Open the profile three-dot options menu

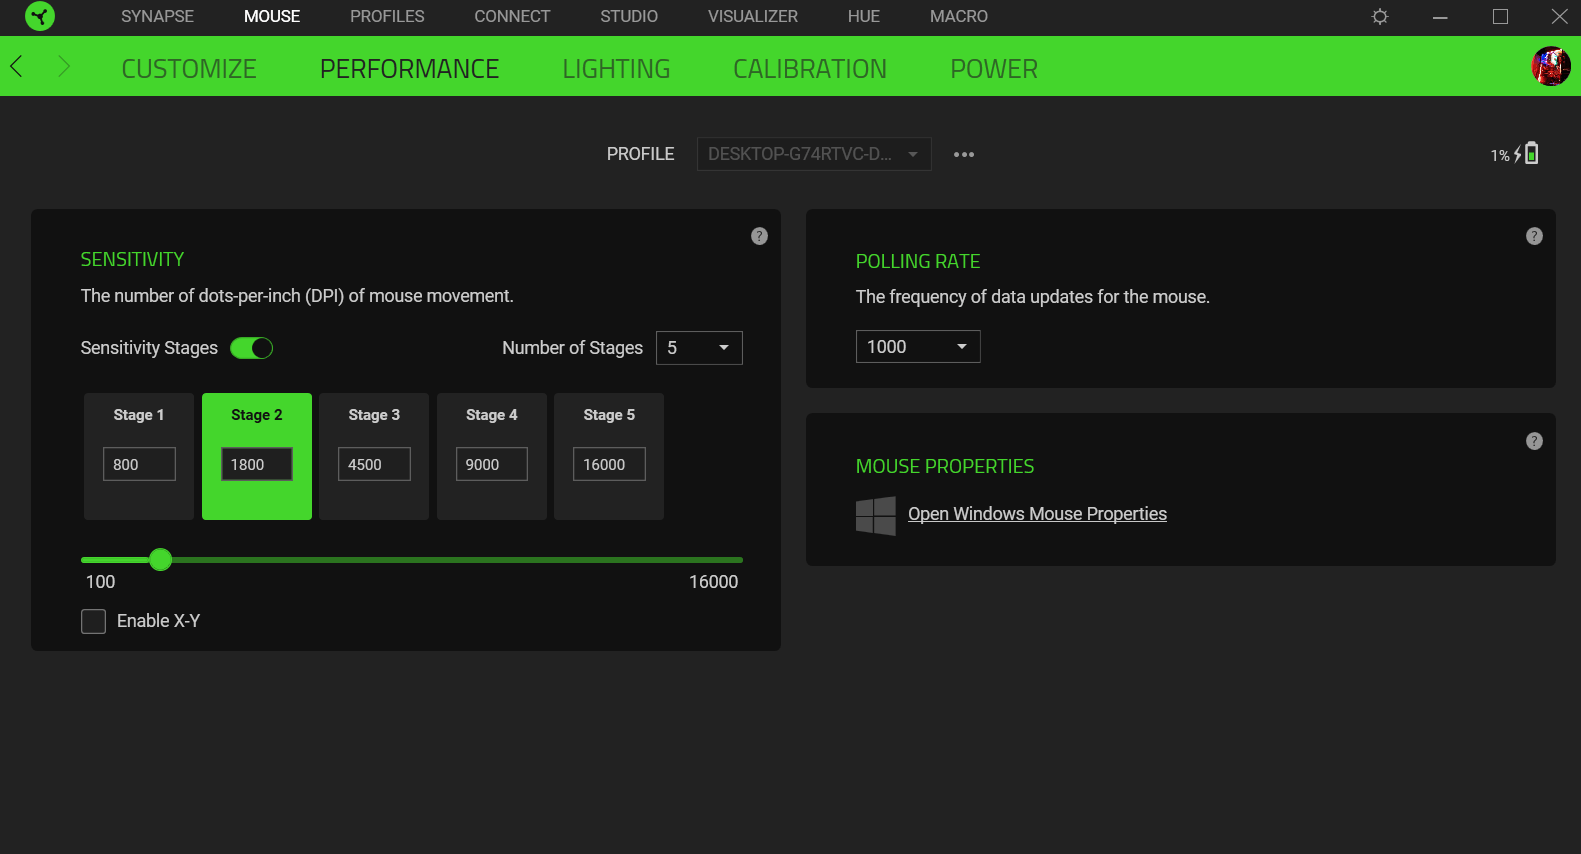tap(963, 155)
